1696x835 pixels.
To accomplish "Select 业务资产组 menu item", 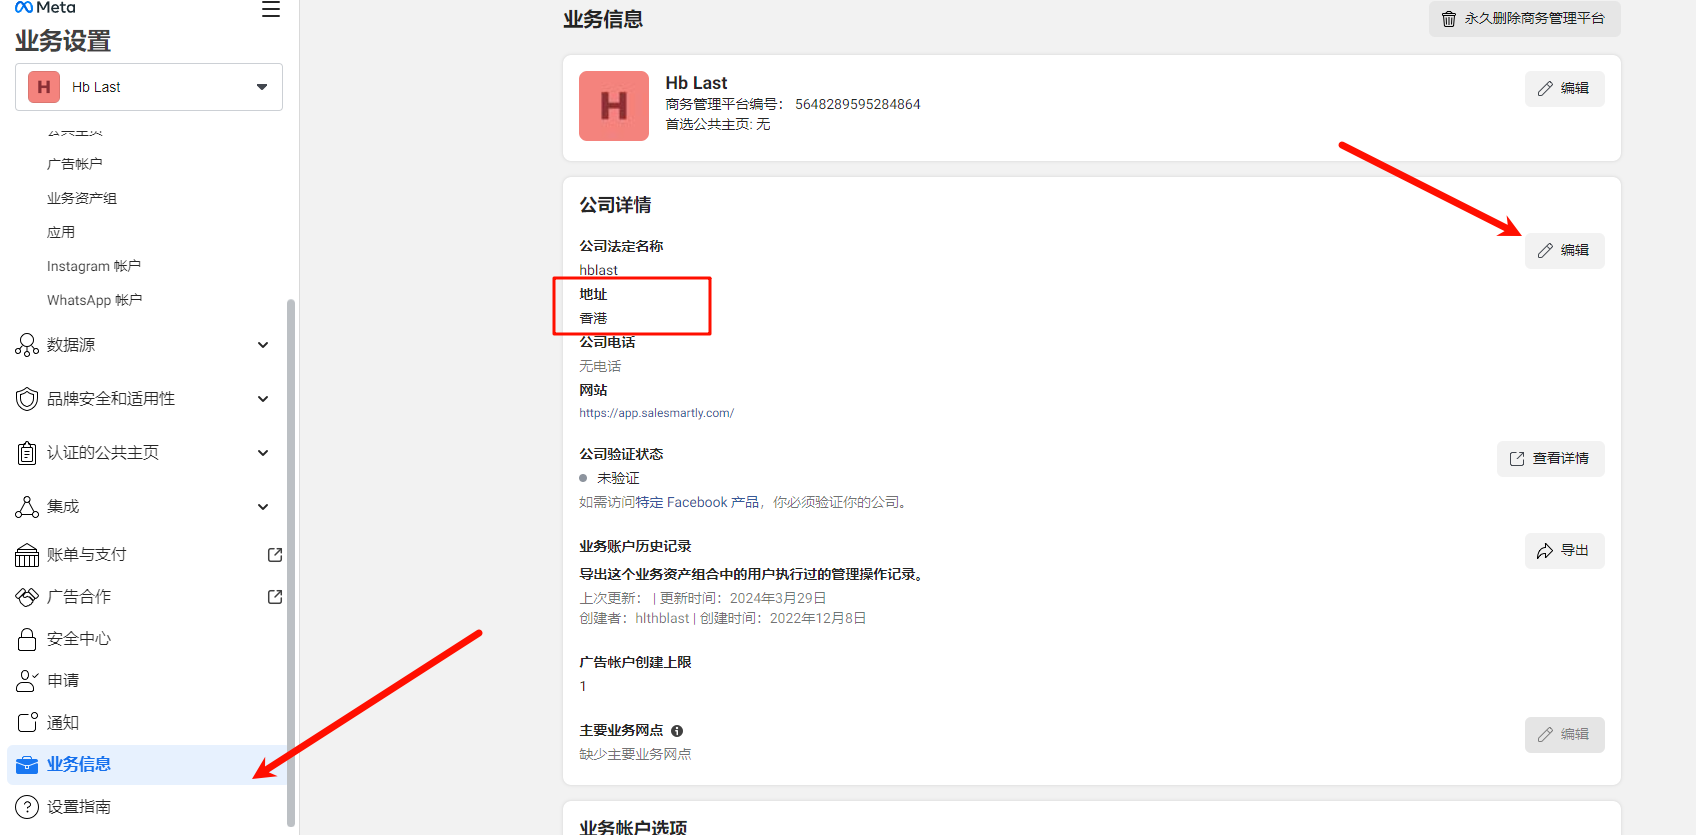I will (x=82, y=198).
